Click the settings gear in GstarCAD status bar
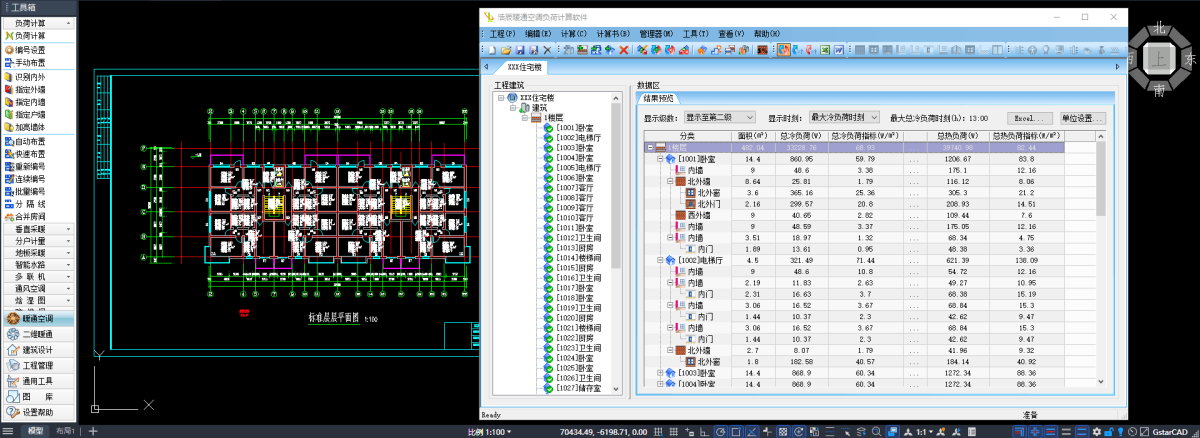The width and height of the screenshot is (1200, 438). (1096, 432)
